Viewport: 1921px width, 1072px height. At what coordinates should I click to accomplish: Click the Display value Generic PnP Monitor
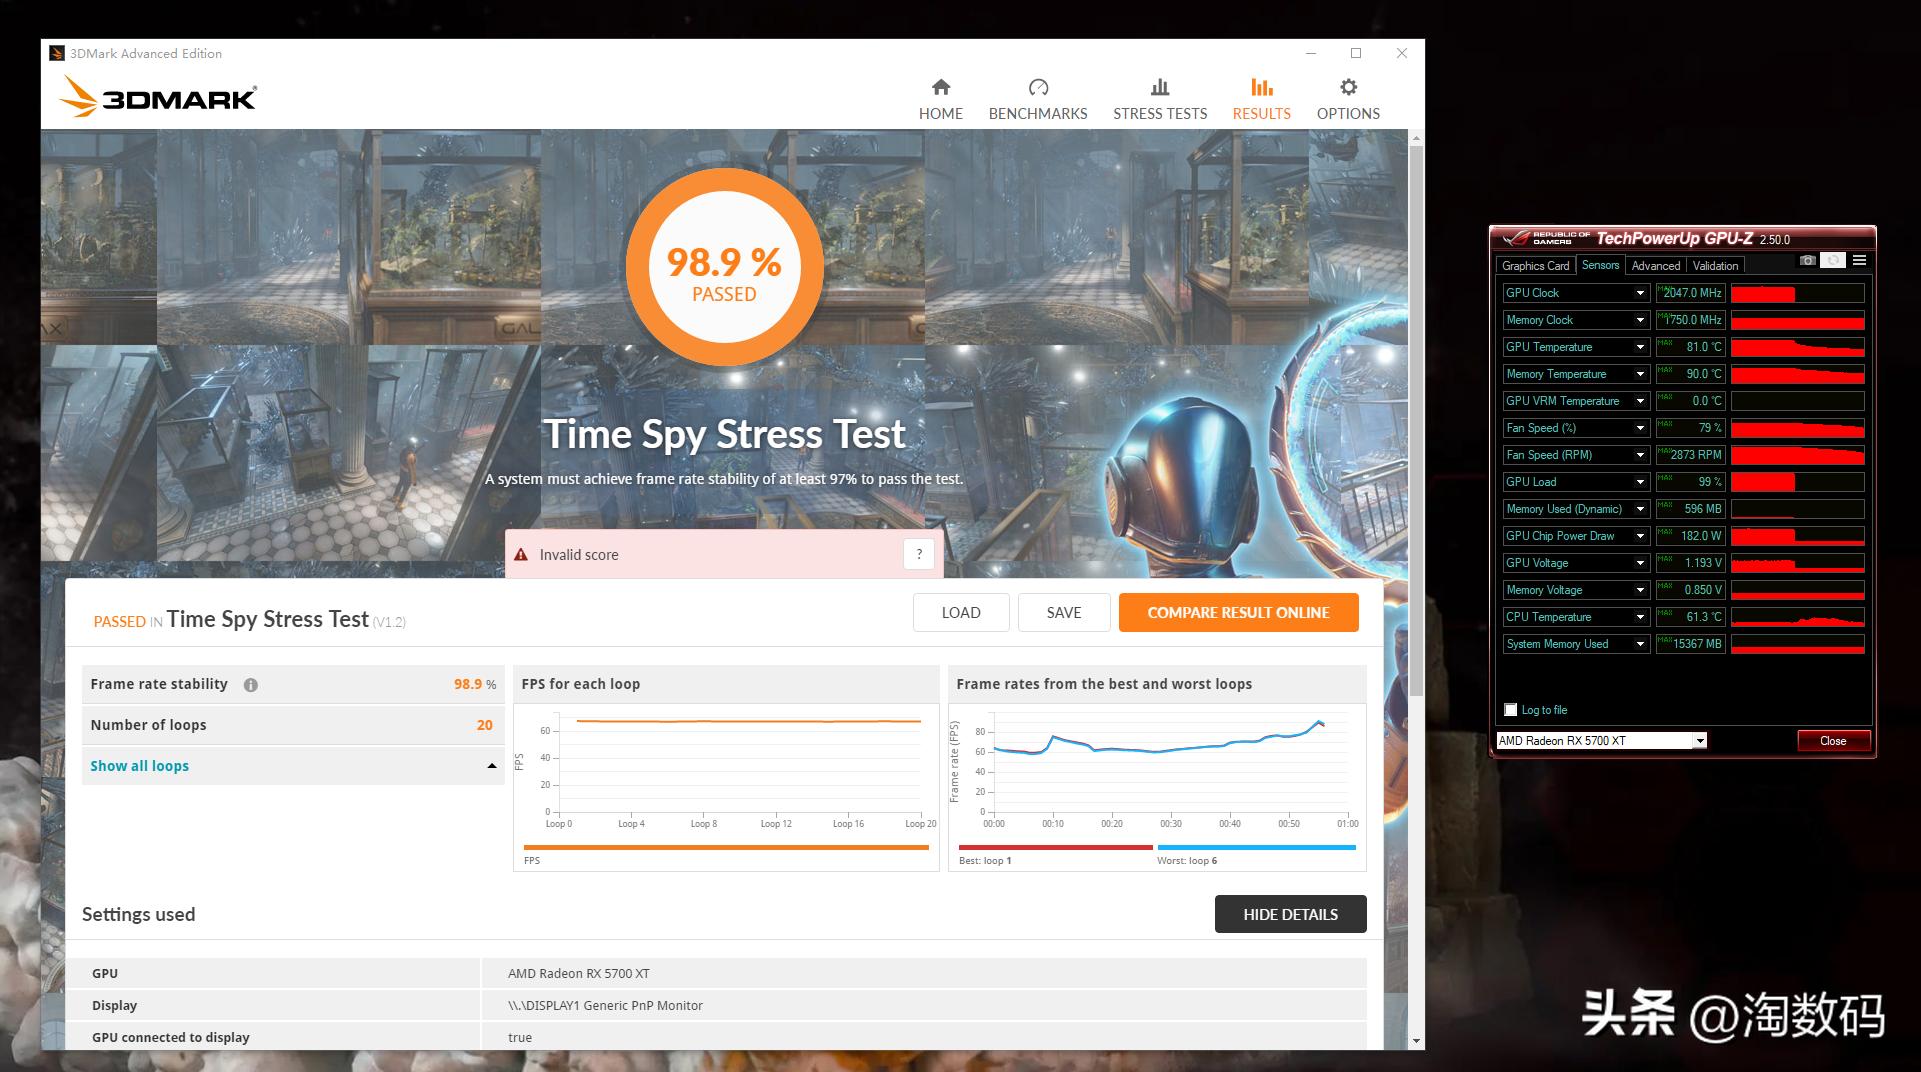pos(605,1005)
